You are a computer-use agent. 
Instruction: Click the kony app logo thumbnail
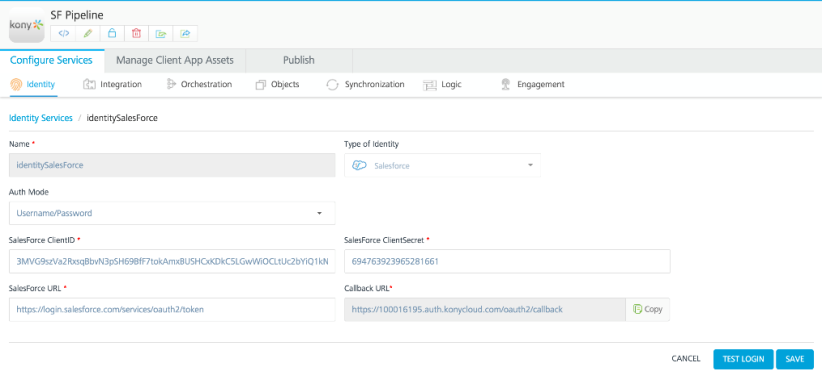tap(27, 25)
